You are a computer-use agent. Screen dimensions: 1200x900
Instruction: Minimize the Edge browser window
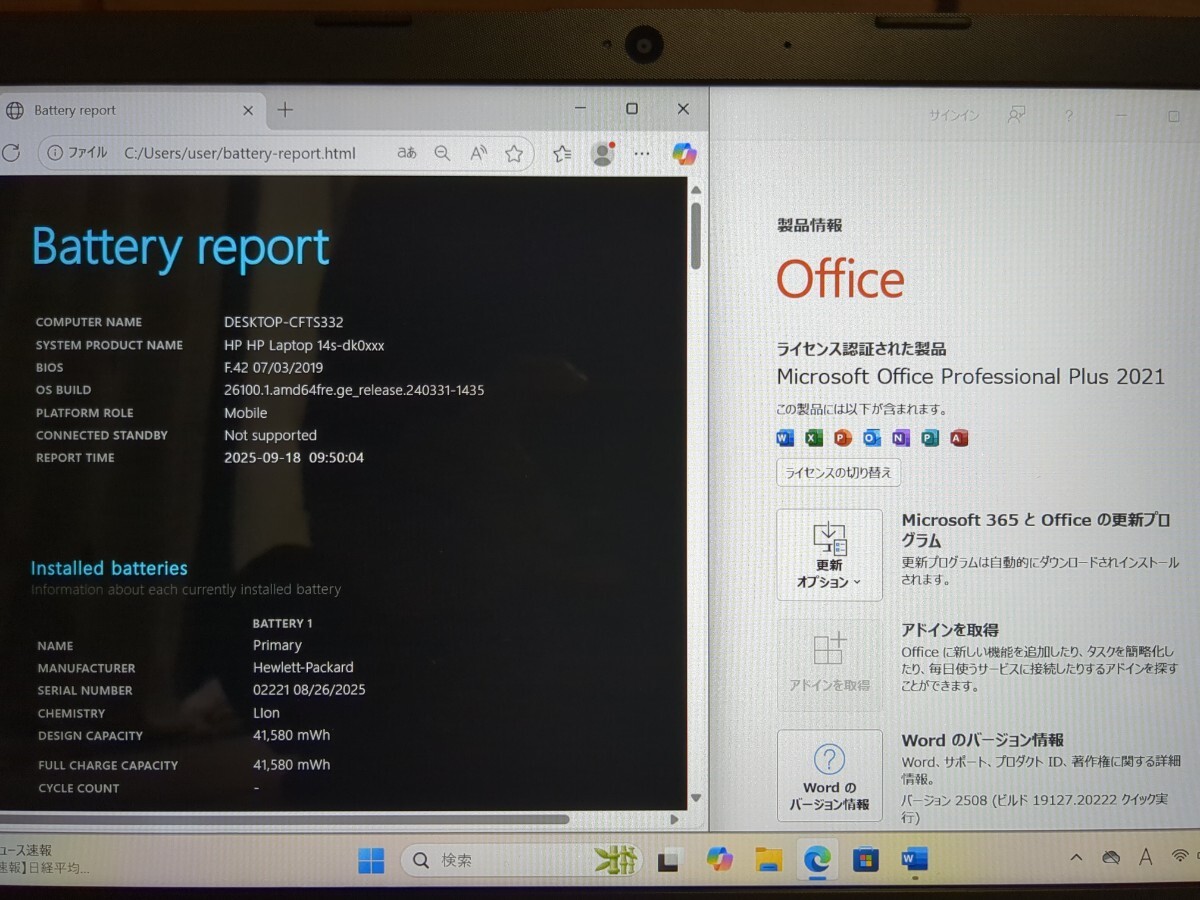[581, 110]
